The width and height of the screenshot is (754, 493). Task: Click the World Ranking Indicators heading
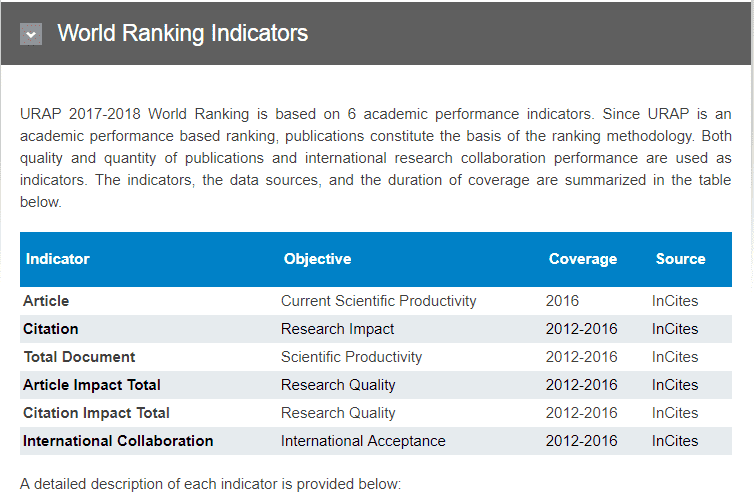183,33
